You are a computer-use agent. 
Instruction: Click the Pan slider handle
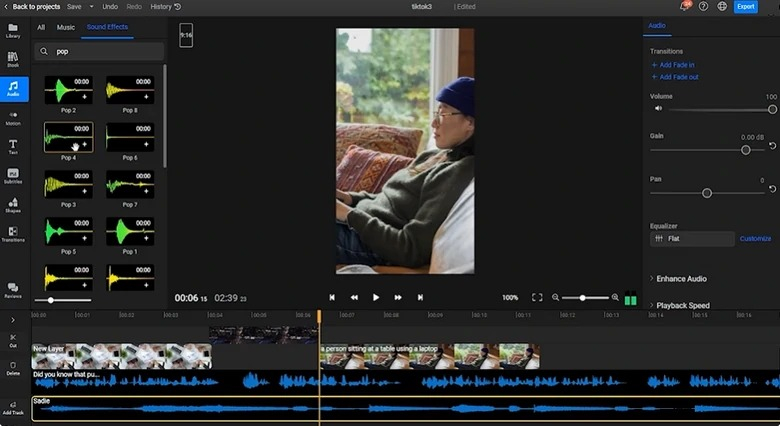(707, 193)
